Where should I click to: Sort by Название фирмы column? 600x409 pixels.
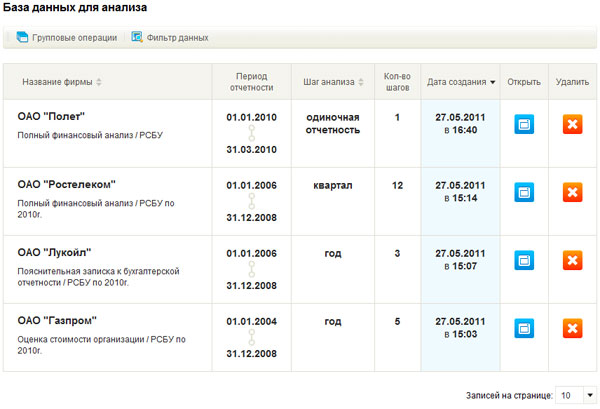62,82
